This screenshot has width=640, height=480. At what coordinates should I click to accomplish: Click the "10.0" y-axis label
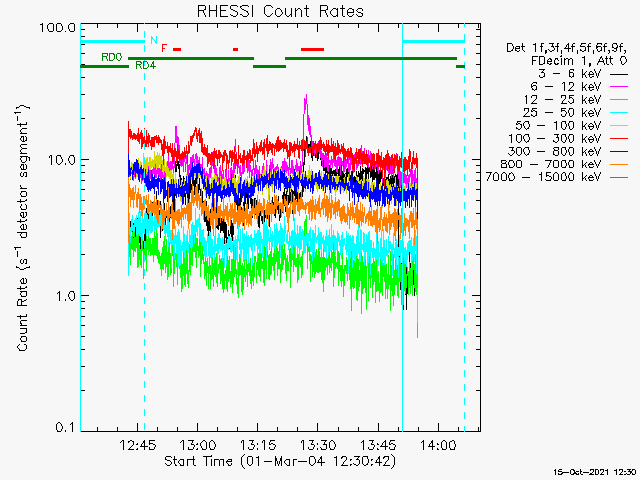[61, 160]
